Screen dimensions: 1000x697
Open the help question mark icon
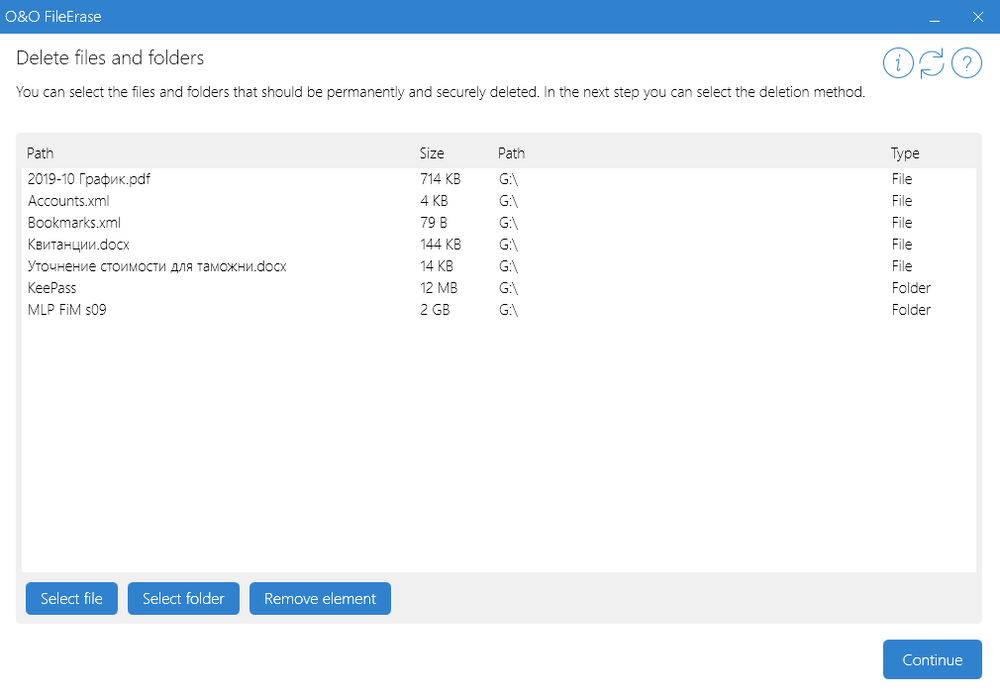(x=965, y=64)
